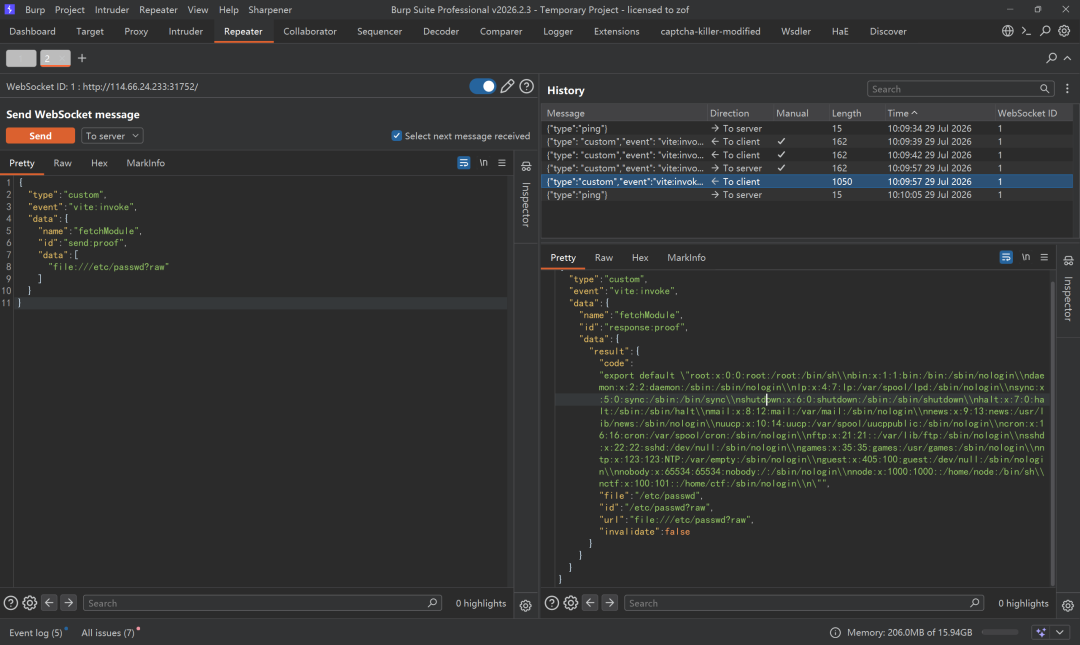This screenshot has width=1080, height=645.
Task: Switch to the Decoder tab
Action: pyautogui.click(x=441, y=31)
